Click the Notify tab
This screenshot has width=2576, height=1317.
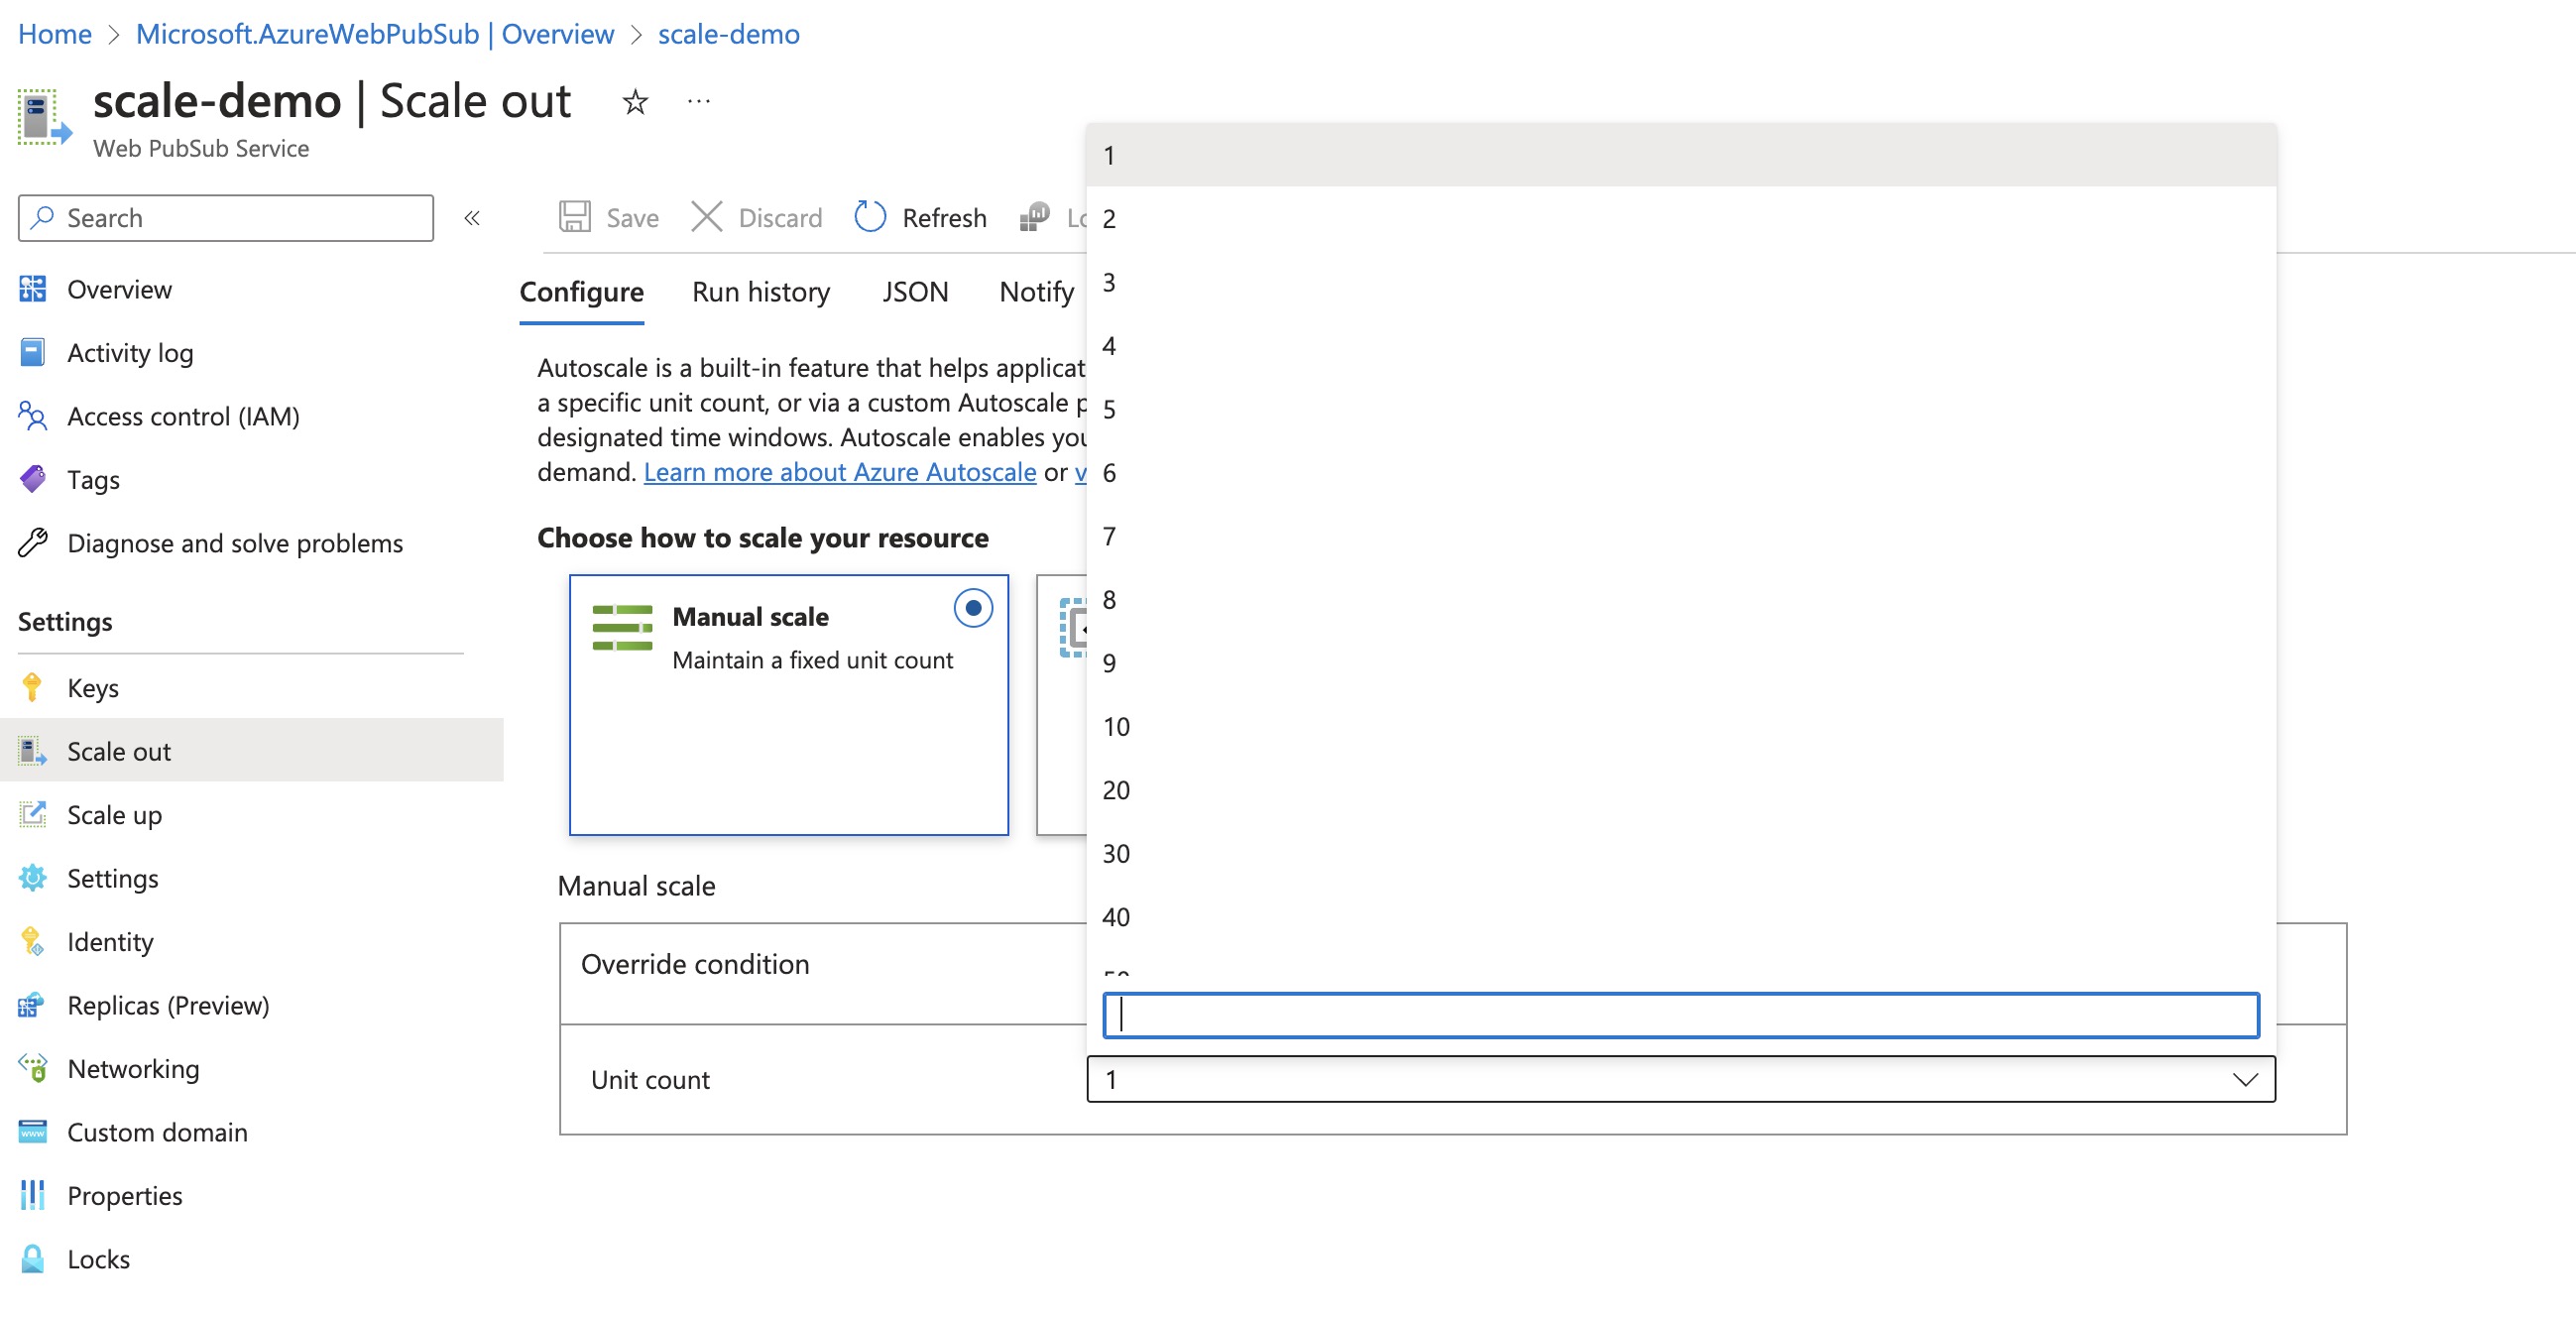(x=1036, y=289)
